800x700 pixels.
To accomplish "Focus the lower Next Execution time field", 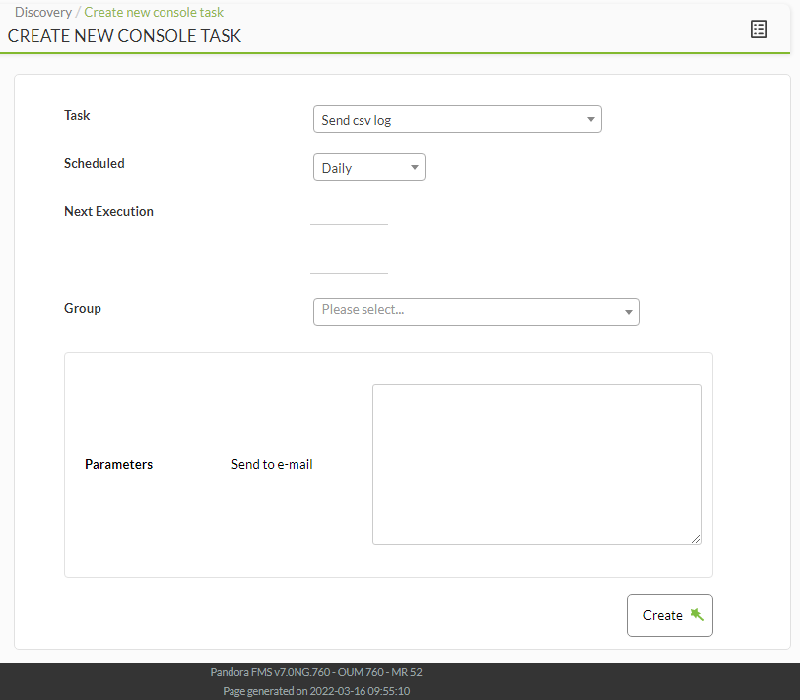I will 349,264.
